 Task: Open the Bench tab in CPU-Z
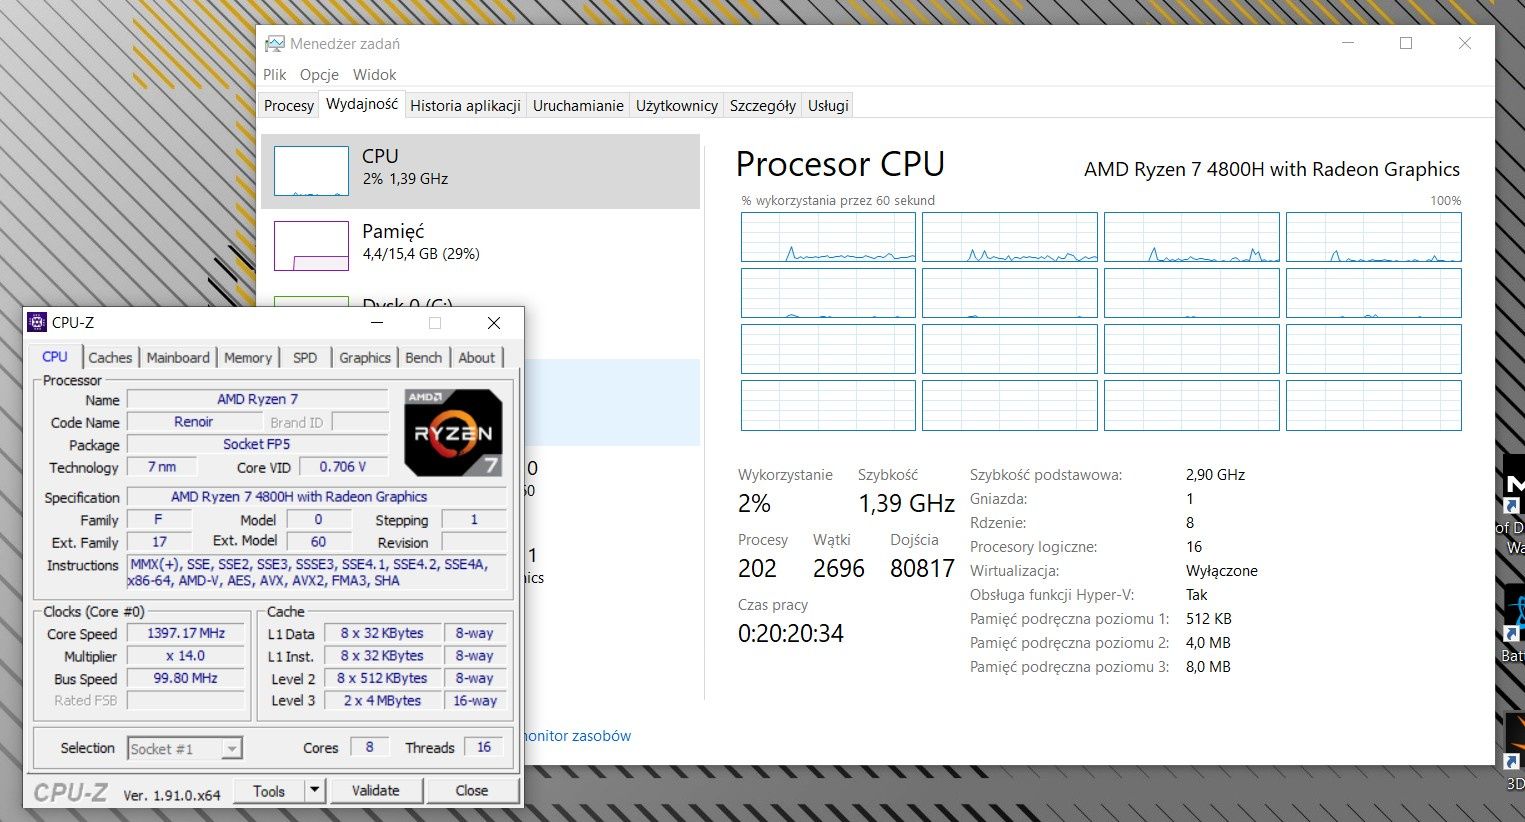[424, 358]
